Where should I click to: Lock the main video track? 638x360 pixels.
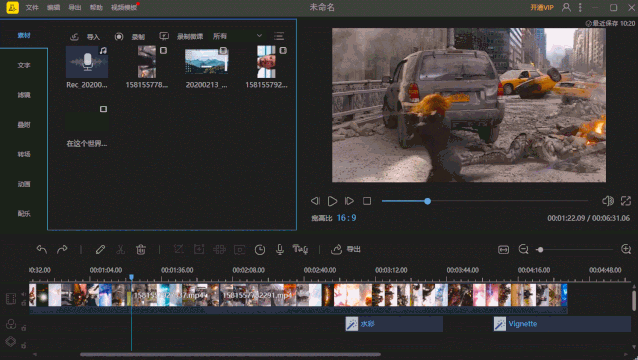[x=24, y=303]
